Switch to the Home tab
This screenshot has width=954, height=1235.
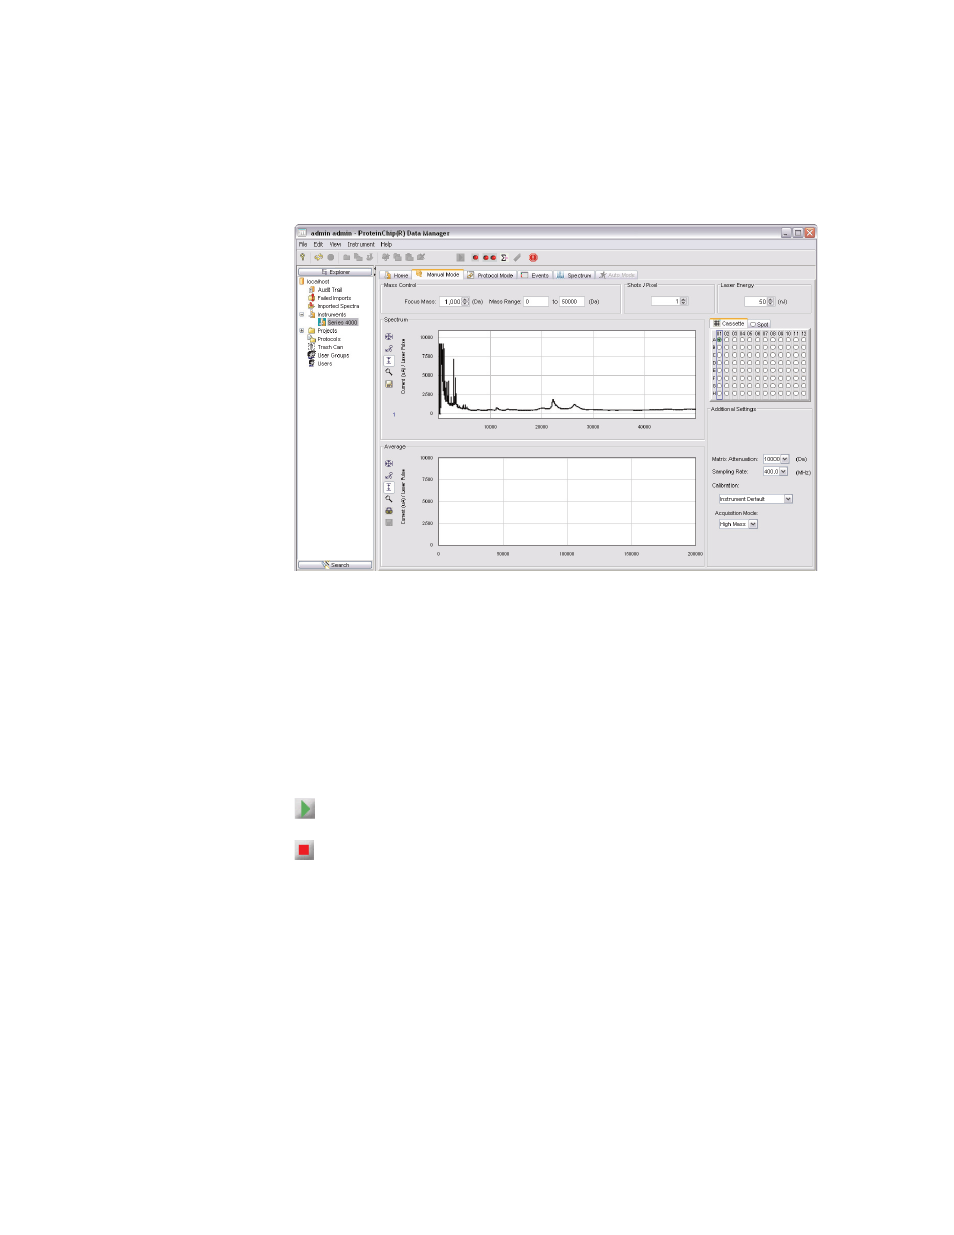[x=396, y=275]
